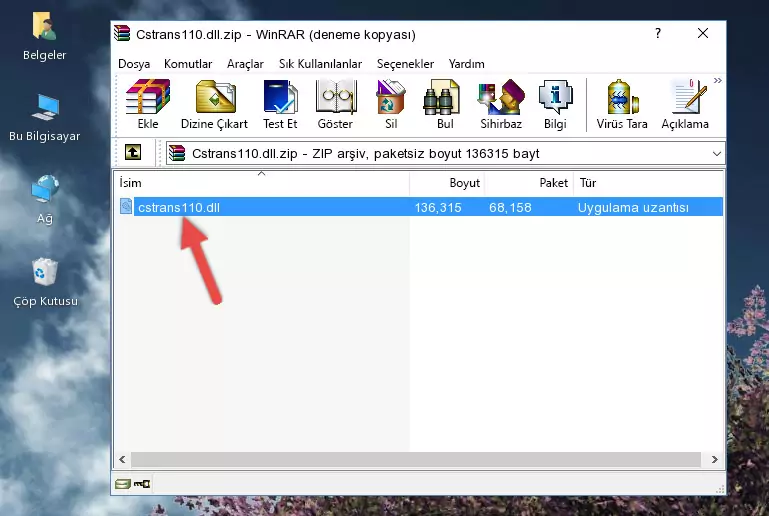Go up one folder level
769x516 pixels.
coord(133,153)
